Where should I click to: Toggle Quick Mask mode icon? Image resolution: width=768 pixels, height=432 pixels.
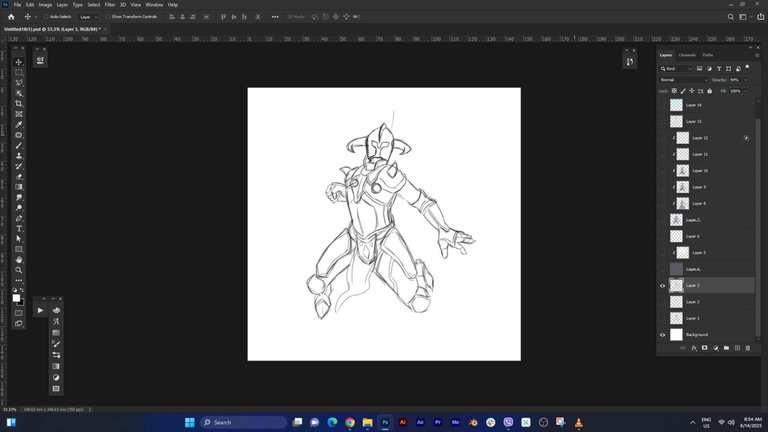click(x=19, y=313)
